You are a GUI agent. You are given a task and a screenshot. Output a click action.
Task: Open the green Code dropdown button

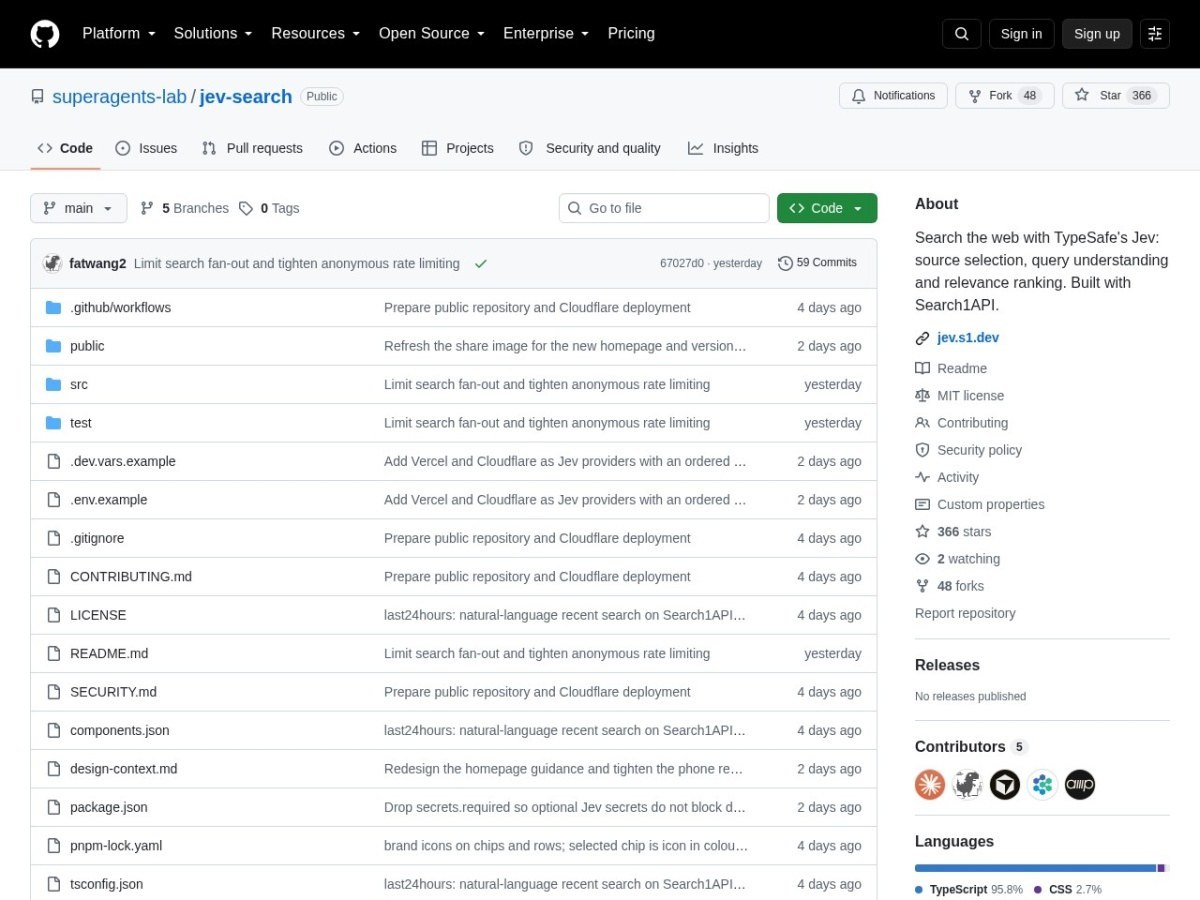point(827,208)
